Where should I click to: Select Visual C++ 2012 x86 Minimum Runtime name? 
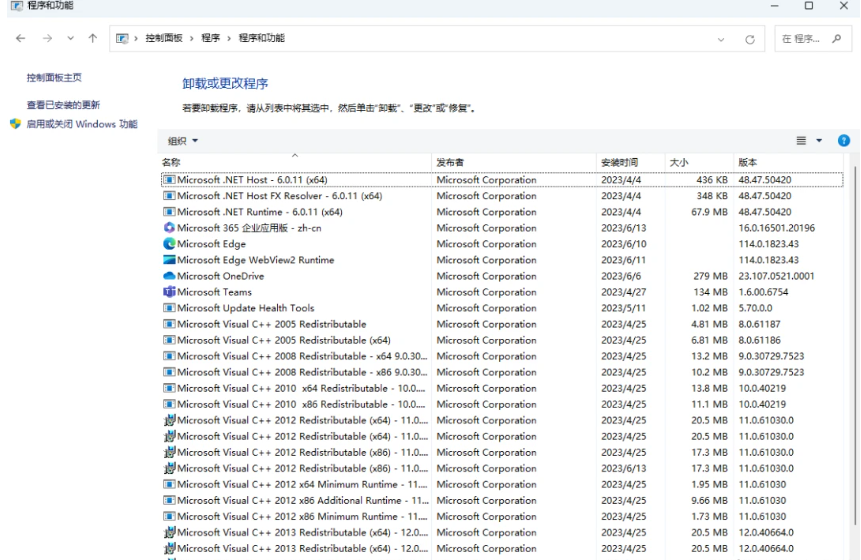(302, 516)
